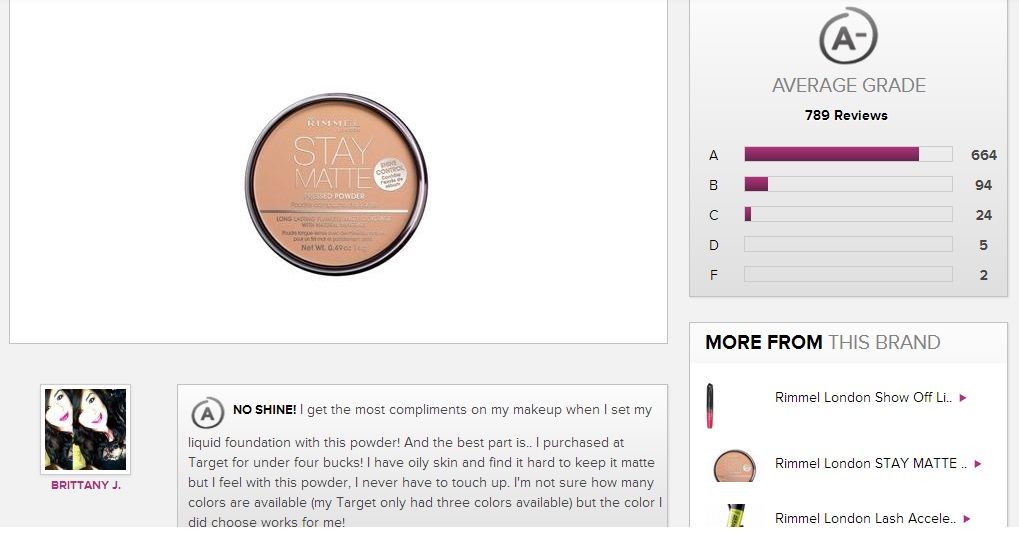This screenshot has height=536, width=1019.
Task: Click arrow next to Rimmel London Show Off
Action: click(963, 398)
